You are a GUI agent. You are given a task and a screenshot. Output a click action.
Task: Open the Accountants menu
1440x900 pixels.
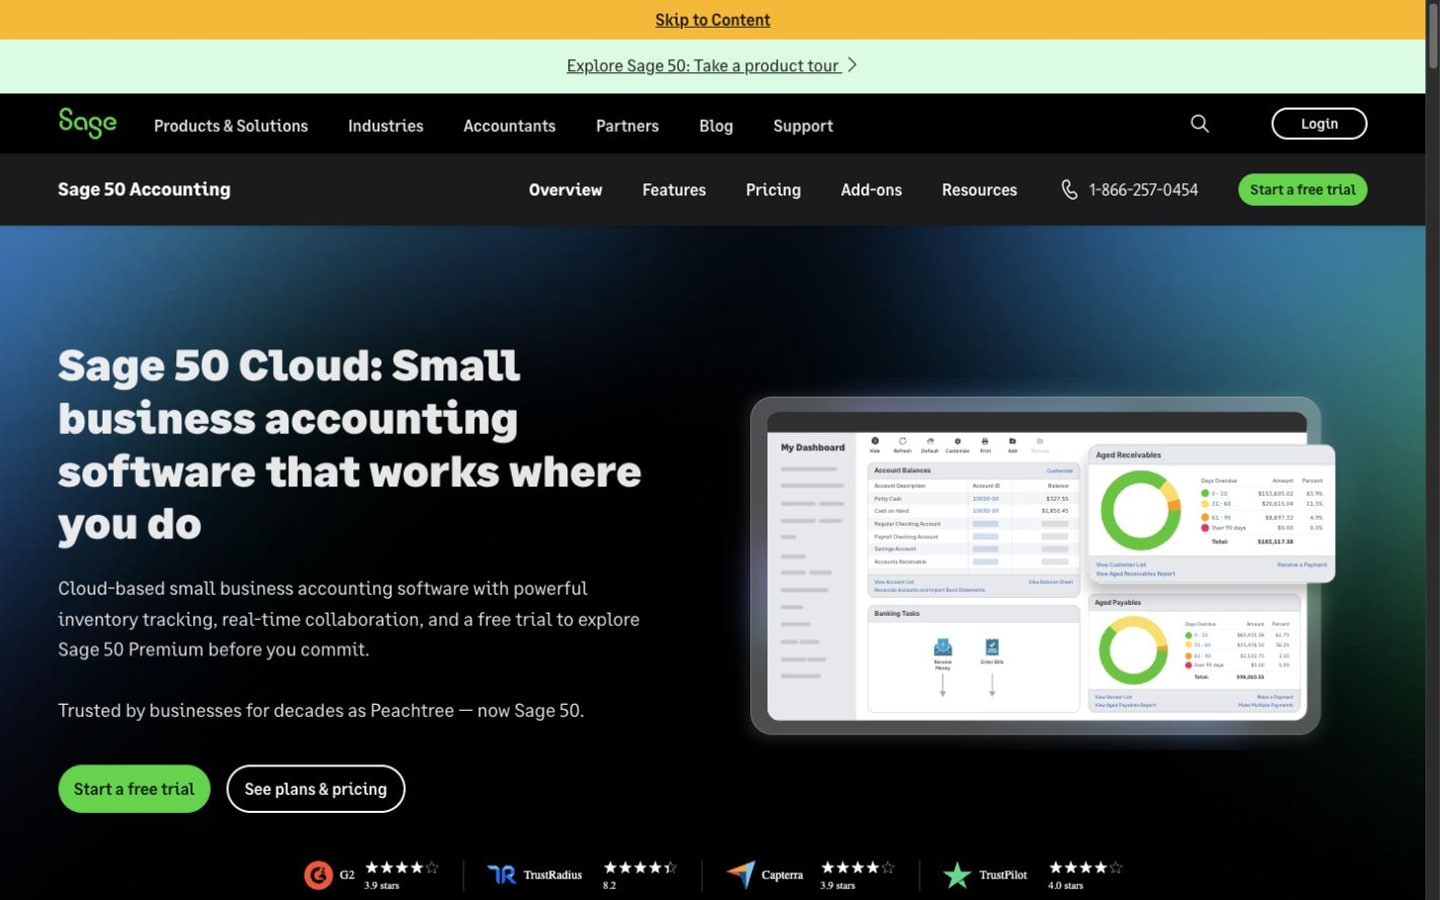(509, 126)
